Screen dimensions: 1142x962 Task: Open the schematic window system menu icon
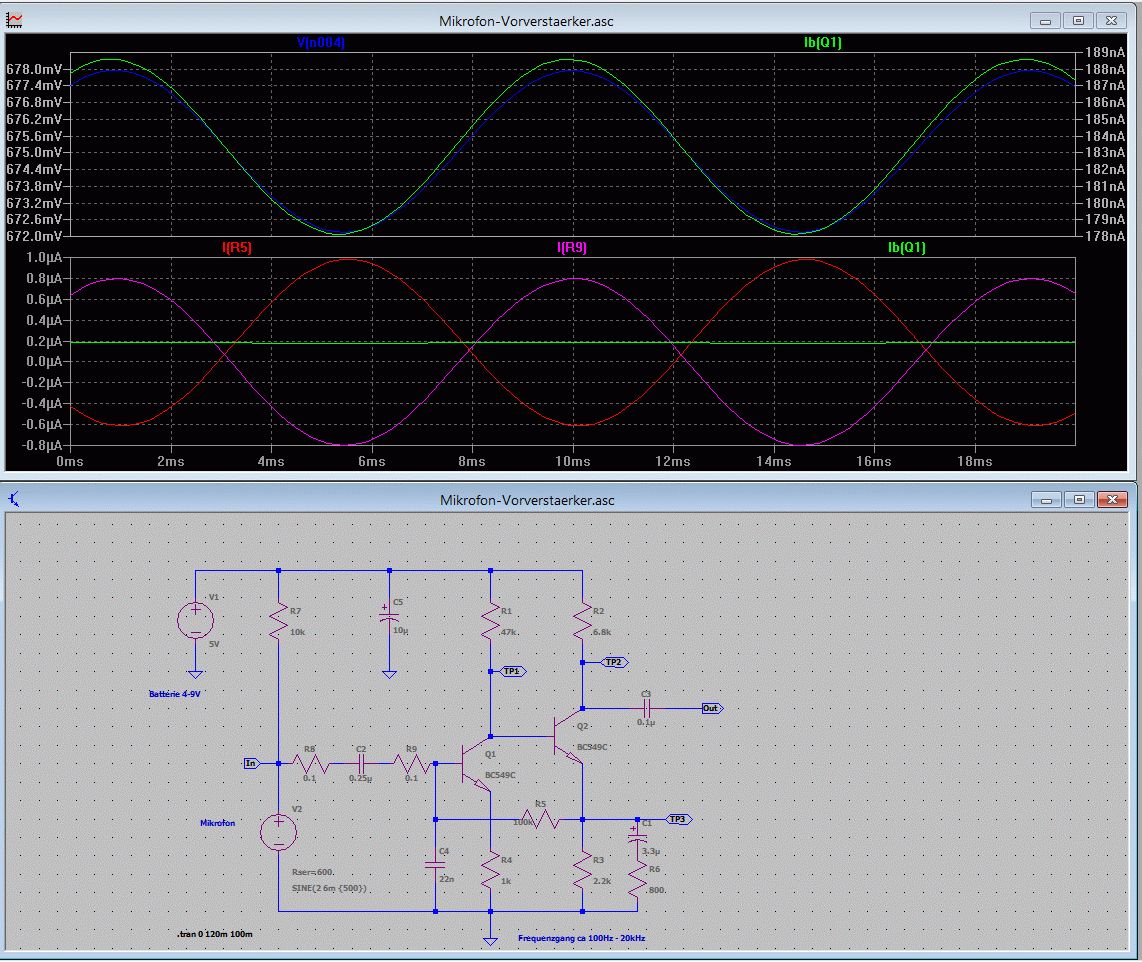pos(16,498)
